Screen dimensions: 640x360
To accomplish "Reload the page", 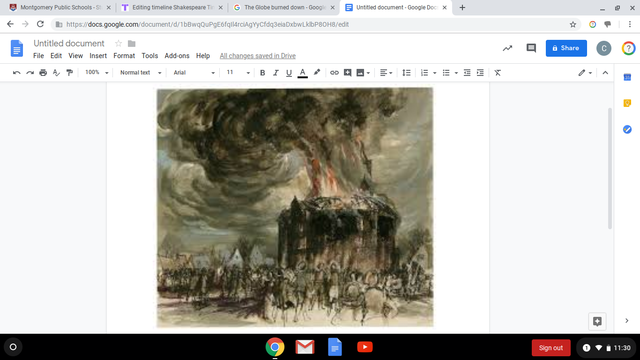I will click(x=40, y=24).
